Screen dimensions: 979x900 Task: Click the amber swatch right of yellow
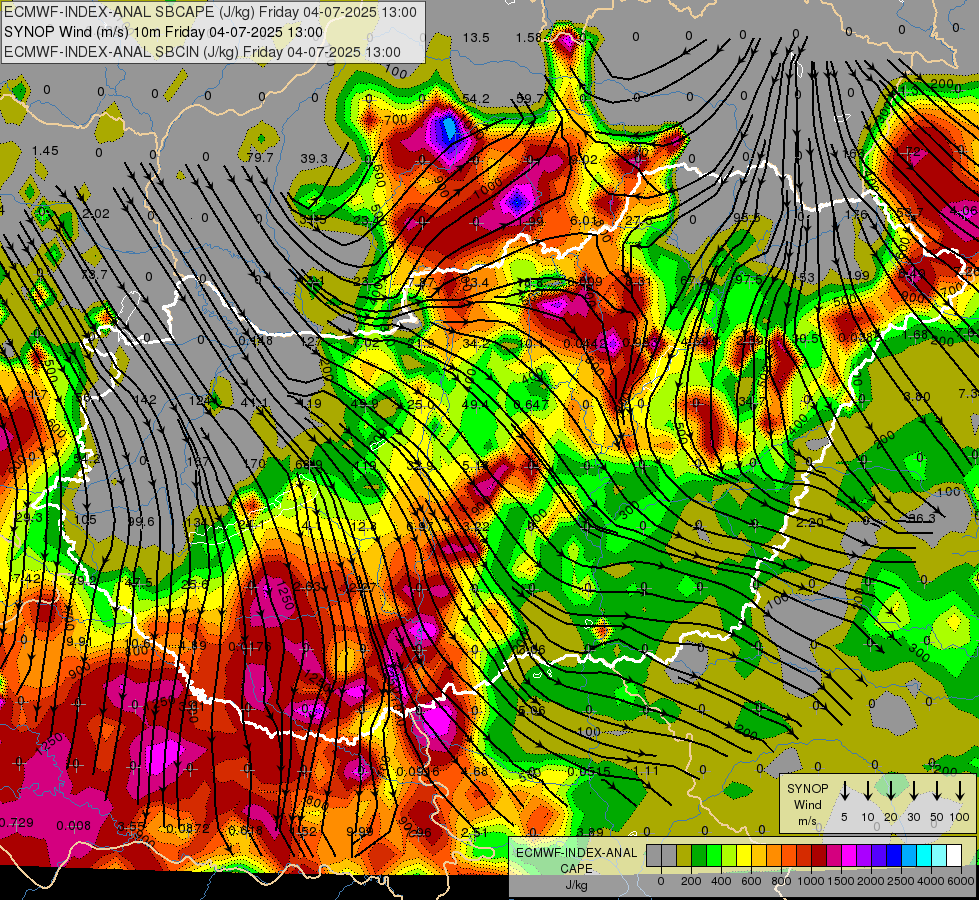click(759, 856)
